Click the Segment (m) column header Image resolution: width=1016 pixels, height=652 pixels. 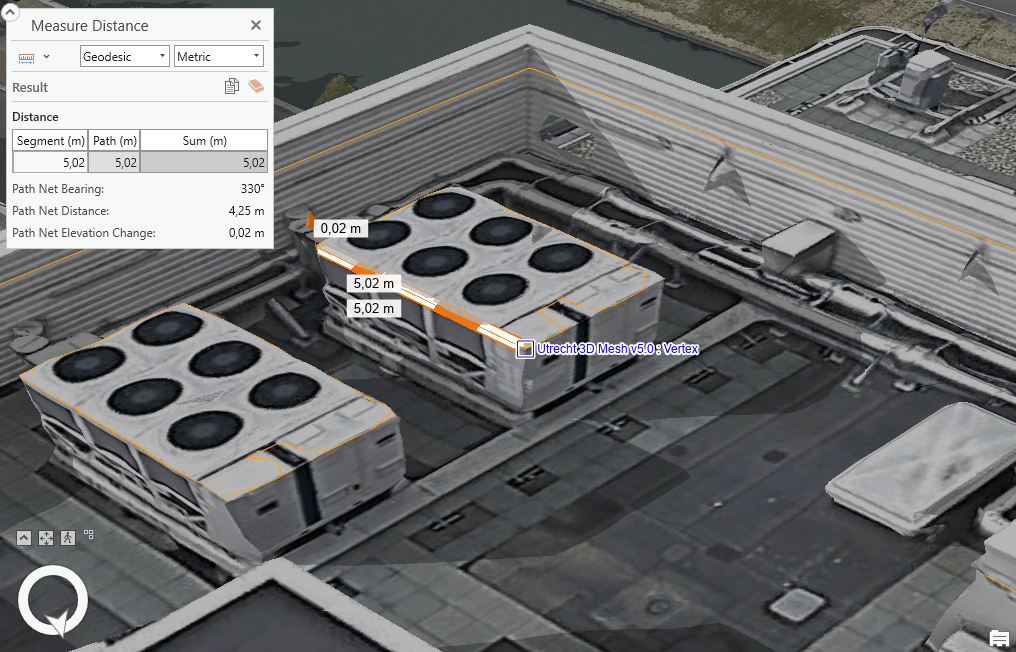pos(49,140)
